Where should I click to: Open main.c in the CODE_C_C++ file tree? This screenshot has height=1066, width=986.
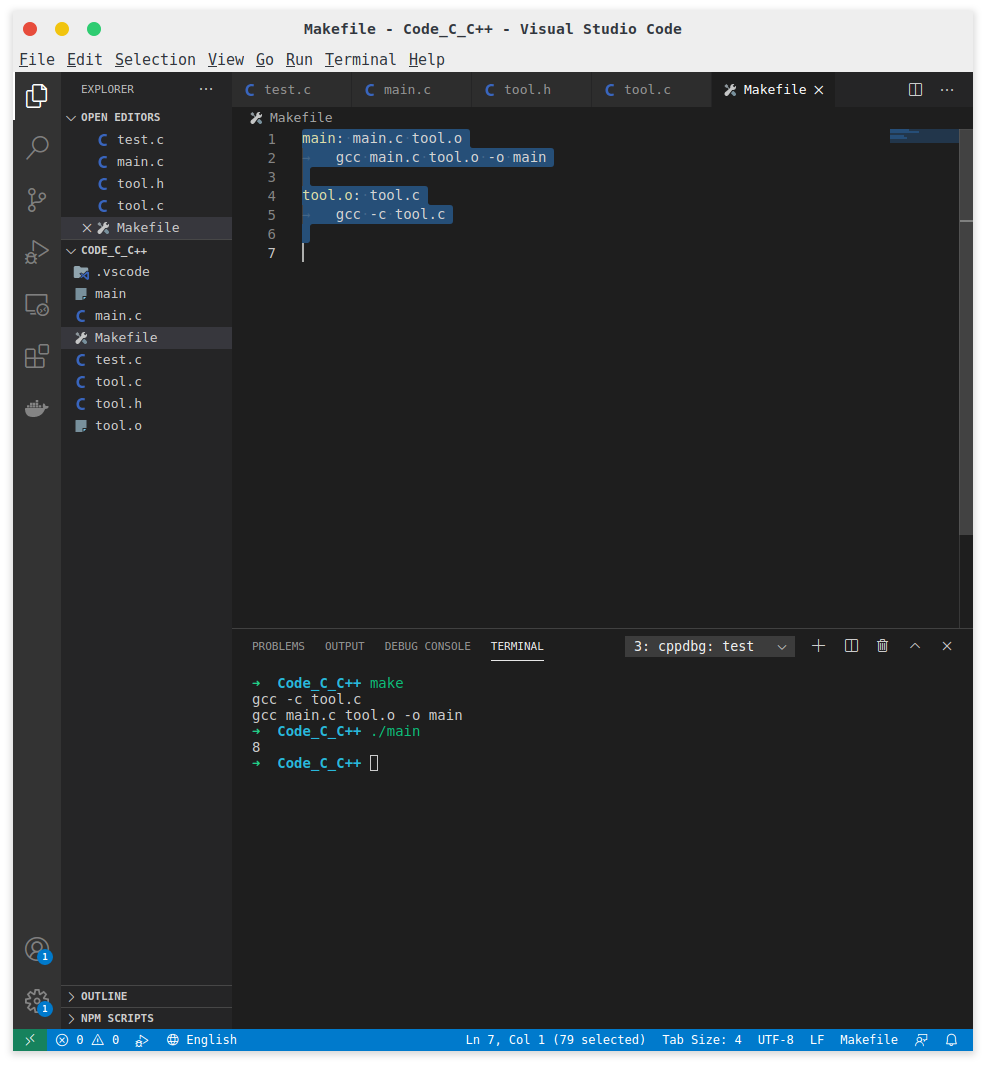146,316
